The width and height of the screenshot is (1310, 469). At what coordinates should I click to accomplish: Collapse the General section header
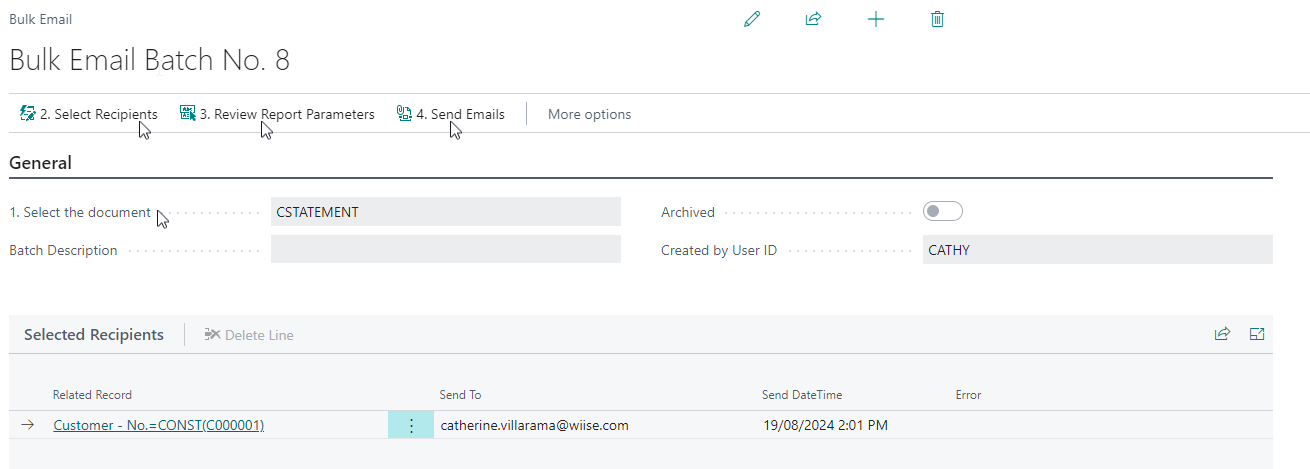pyautogui.click(x=40, y=163)
